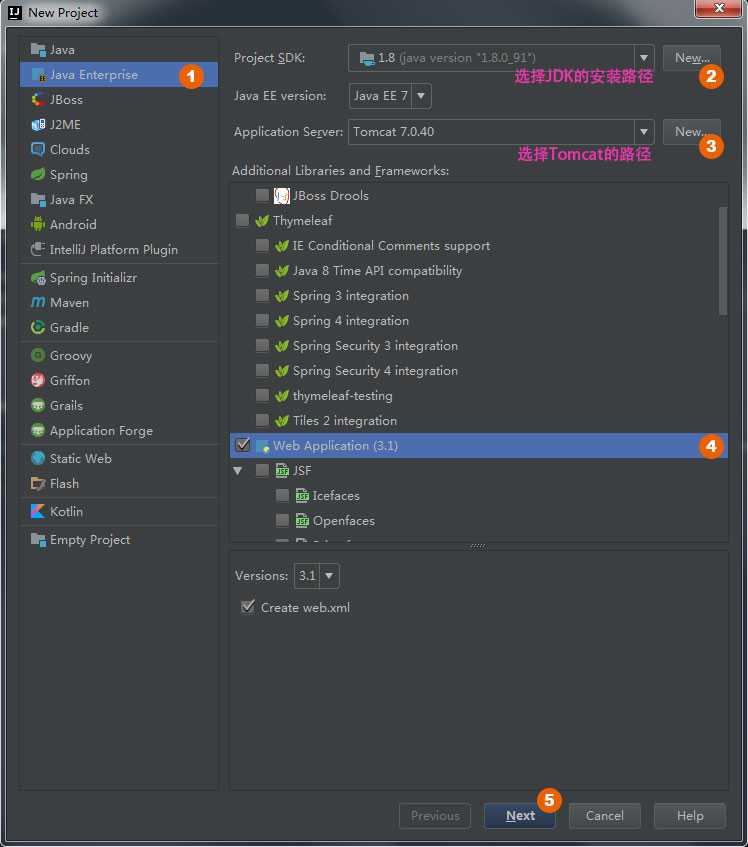
Task: Click the IntelliJ Platform Plugin icon
Action: 38,250
